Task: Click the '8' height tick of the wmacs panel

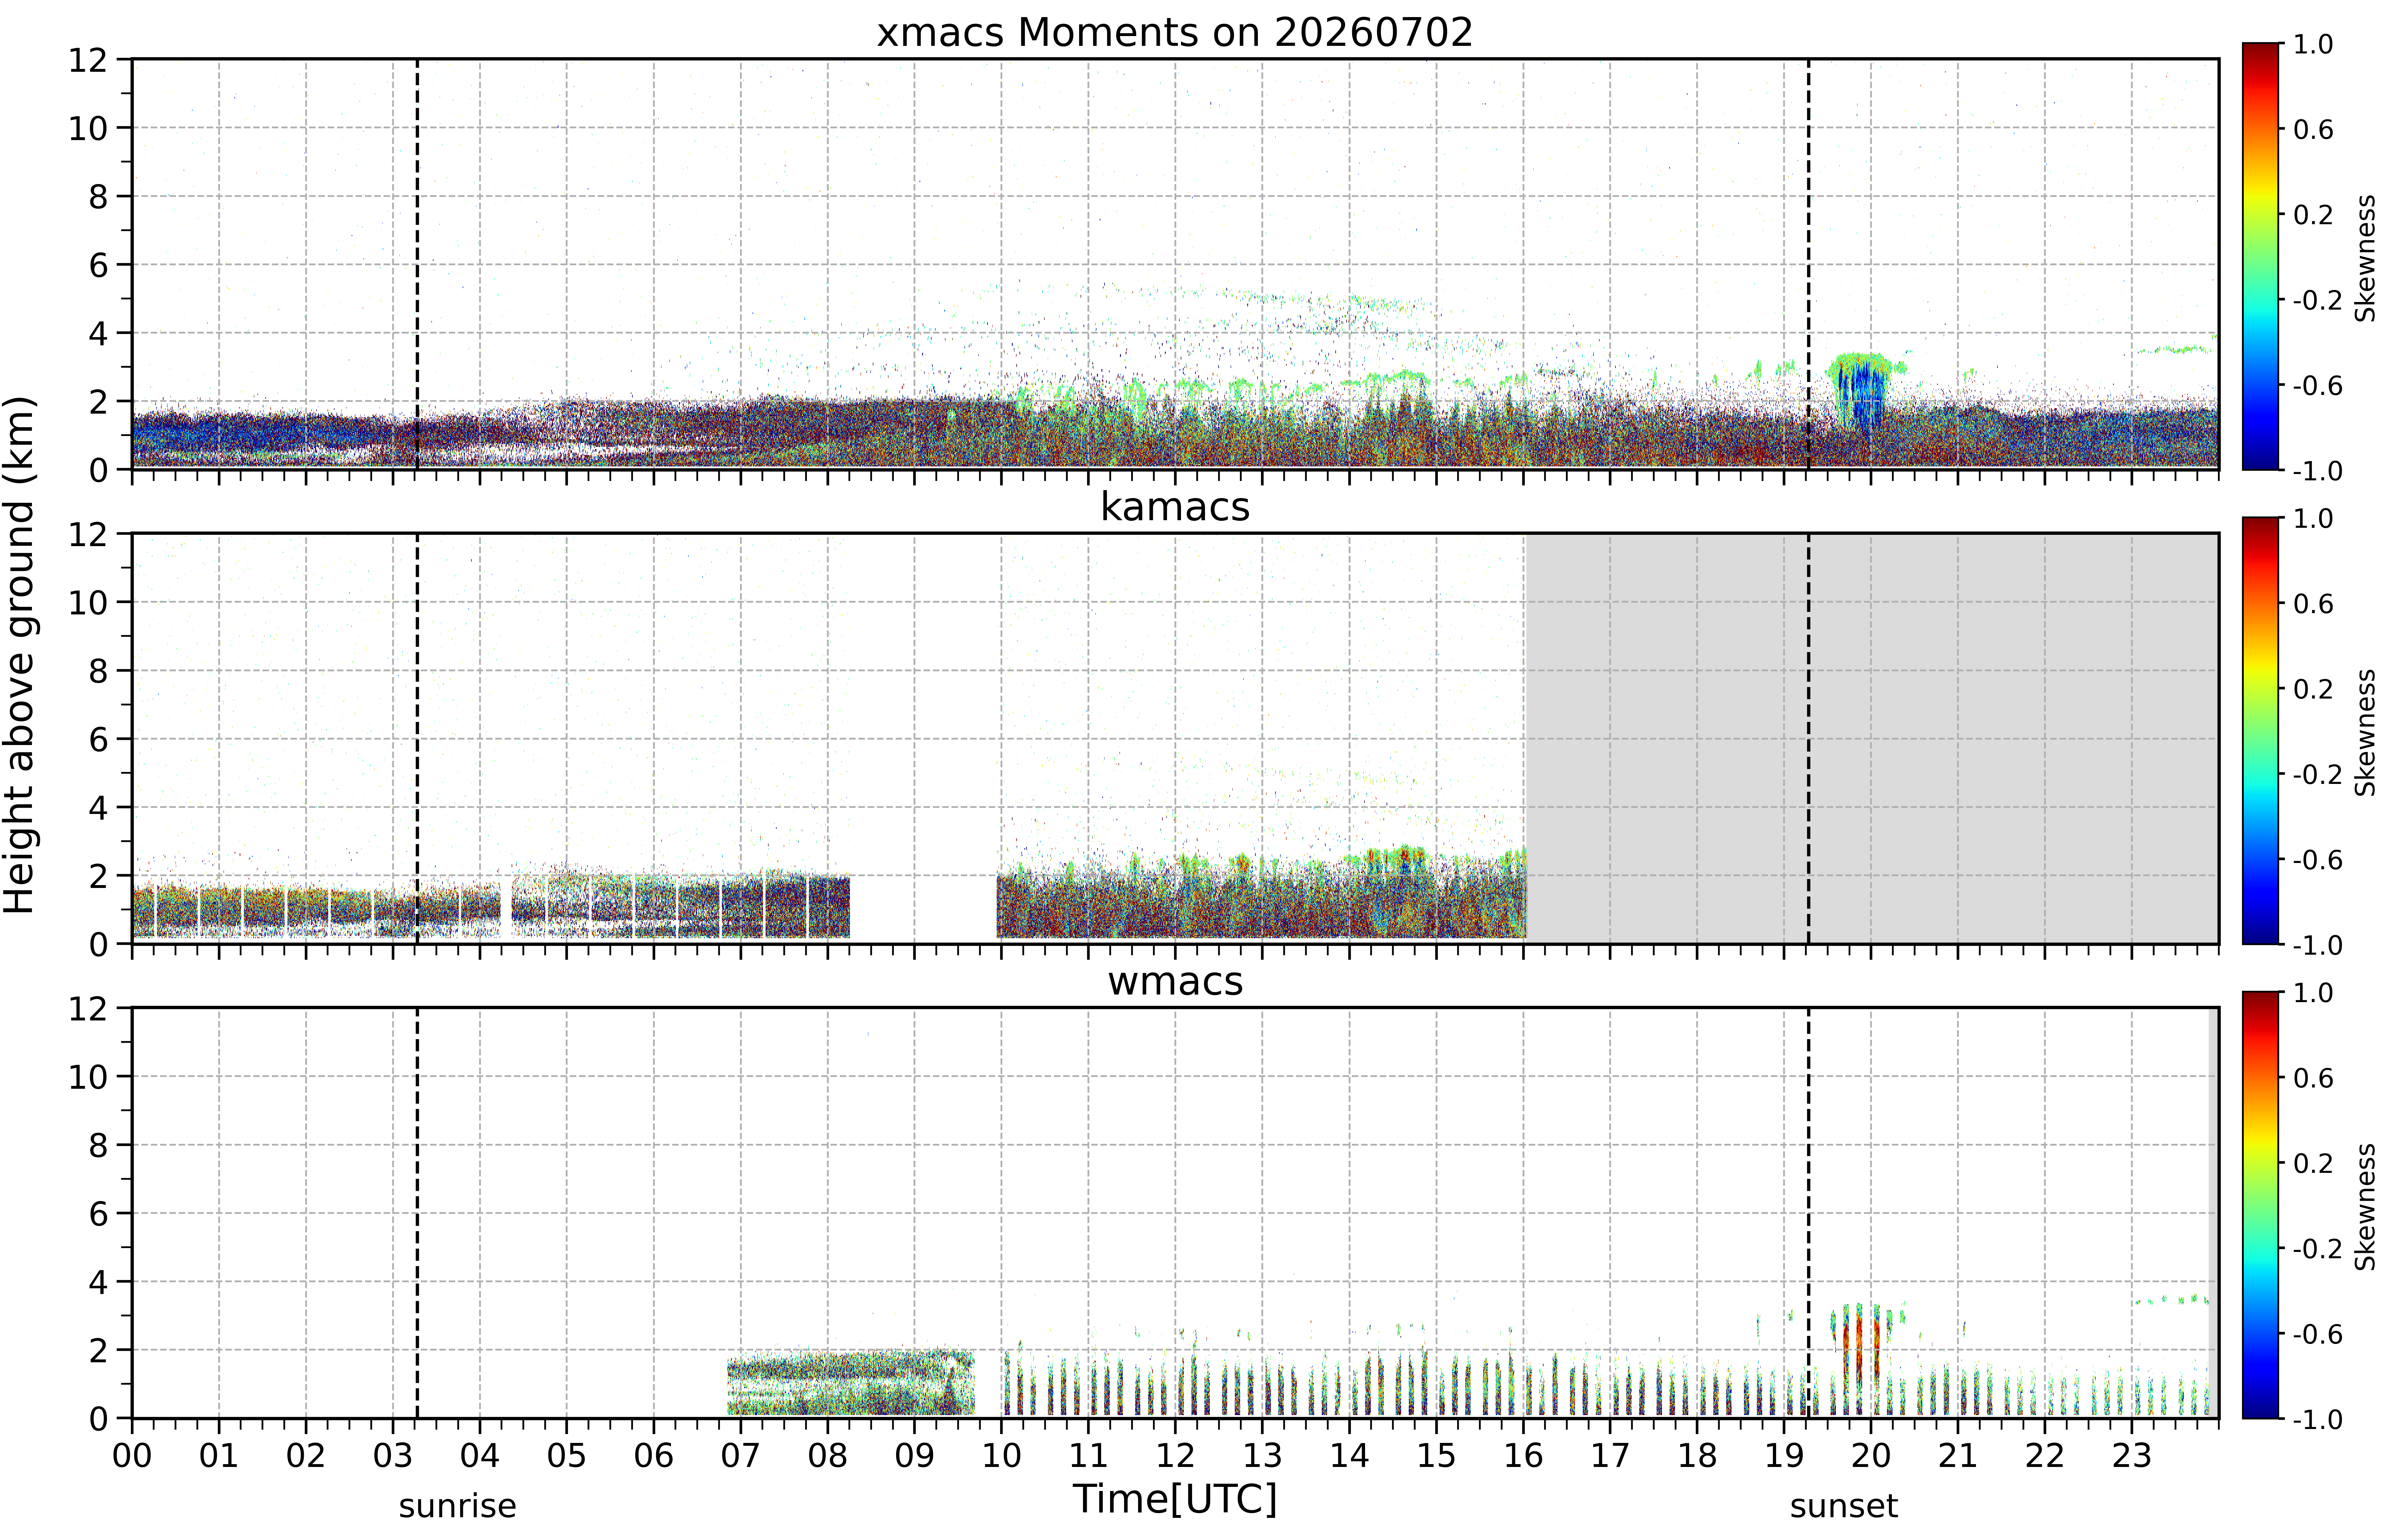Action: (x=98, y=1145)
